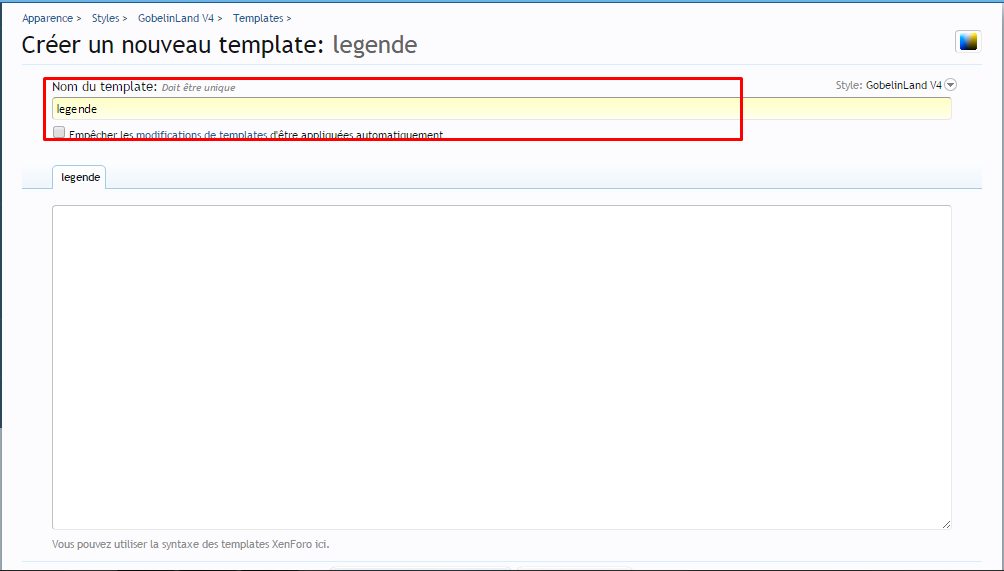Click the Style: label text
The image size is (1004, 571).
[849, 86]
